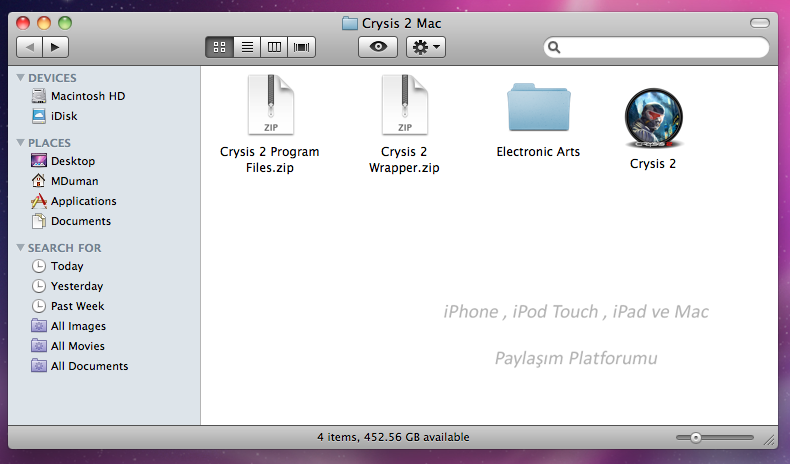Switch to column view
790x464 pixels.
(x=274, y=47)
